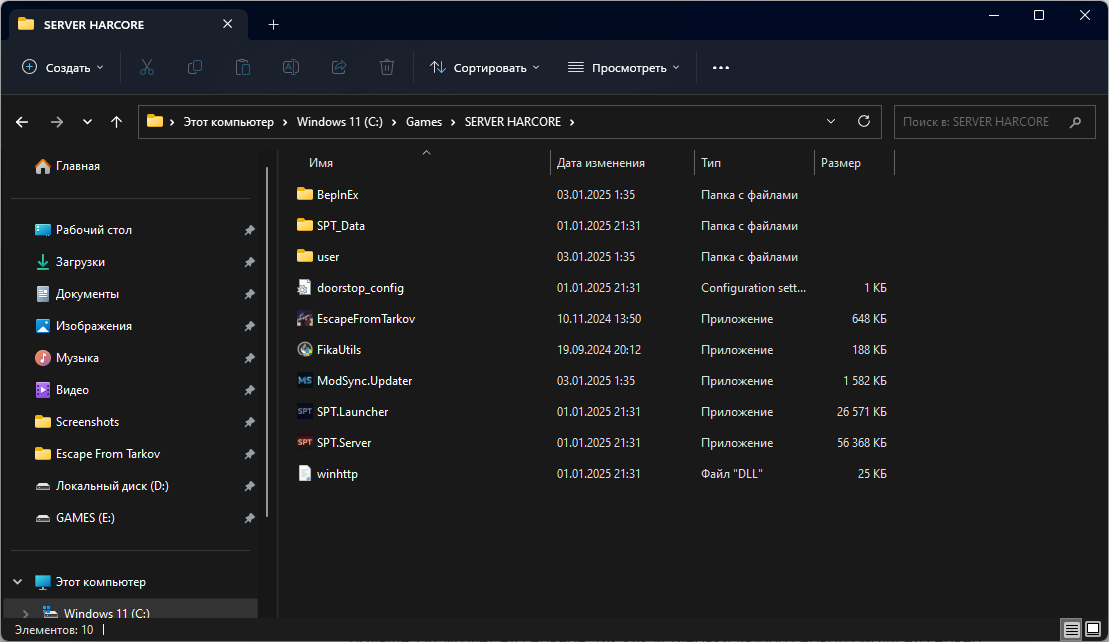Click date 19.09.2024 20:12 cell
Viewport: 1109px width, 642px height.
tap(598, 349)
